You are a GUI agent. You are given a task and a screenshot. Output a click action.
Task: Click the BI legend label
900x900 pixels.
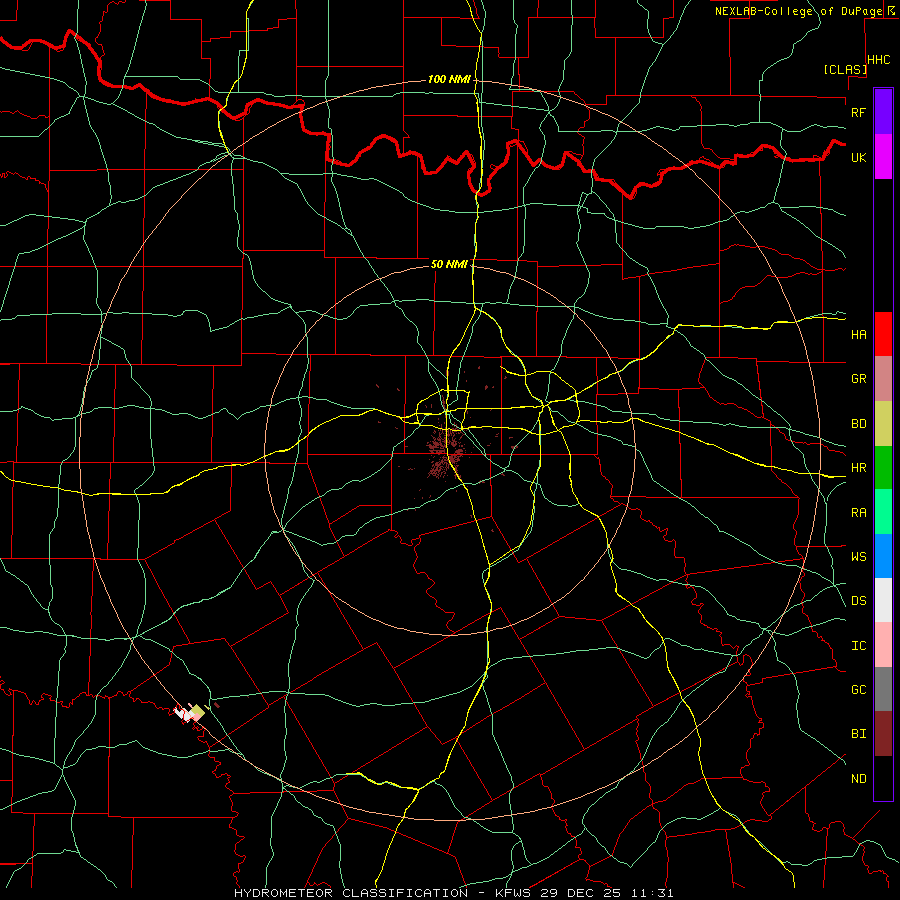tap(858, 734)
